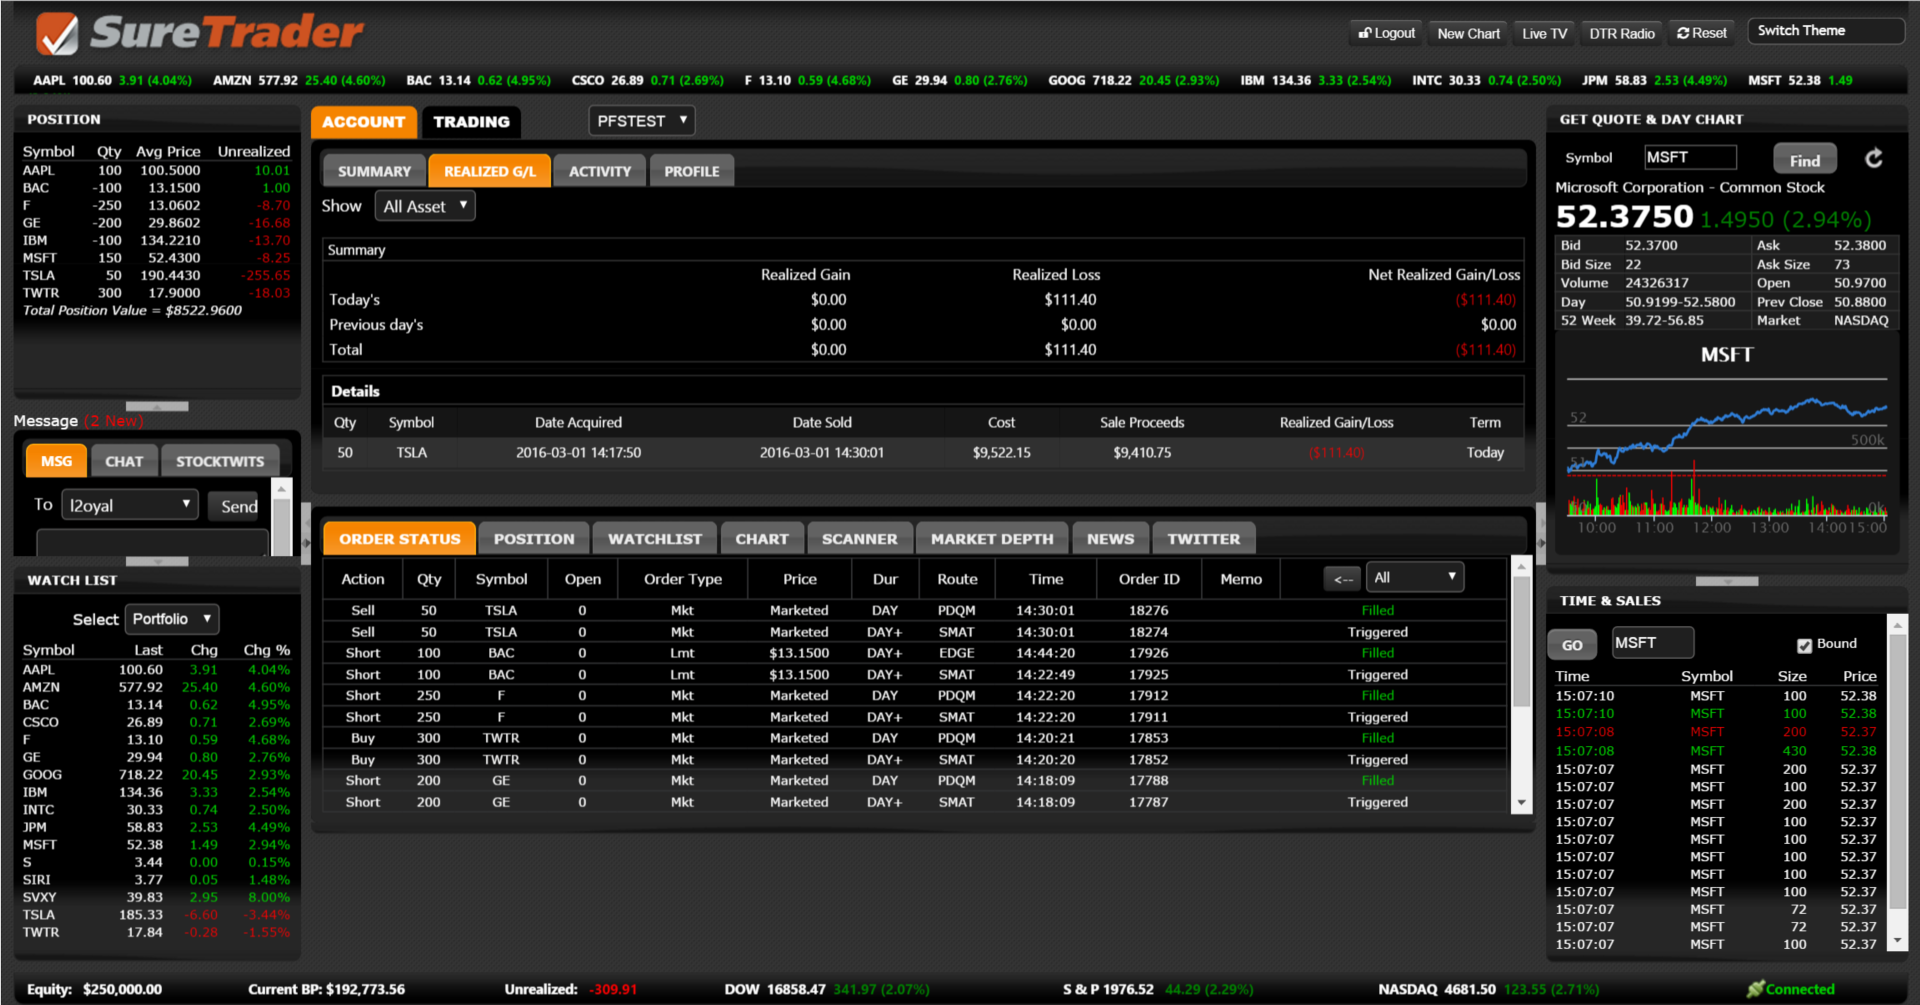Select order ID 17853 row
Viewport: 1920px width, 1005px height.
[x=915, y=738]
